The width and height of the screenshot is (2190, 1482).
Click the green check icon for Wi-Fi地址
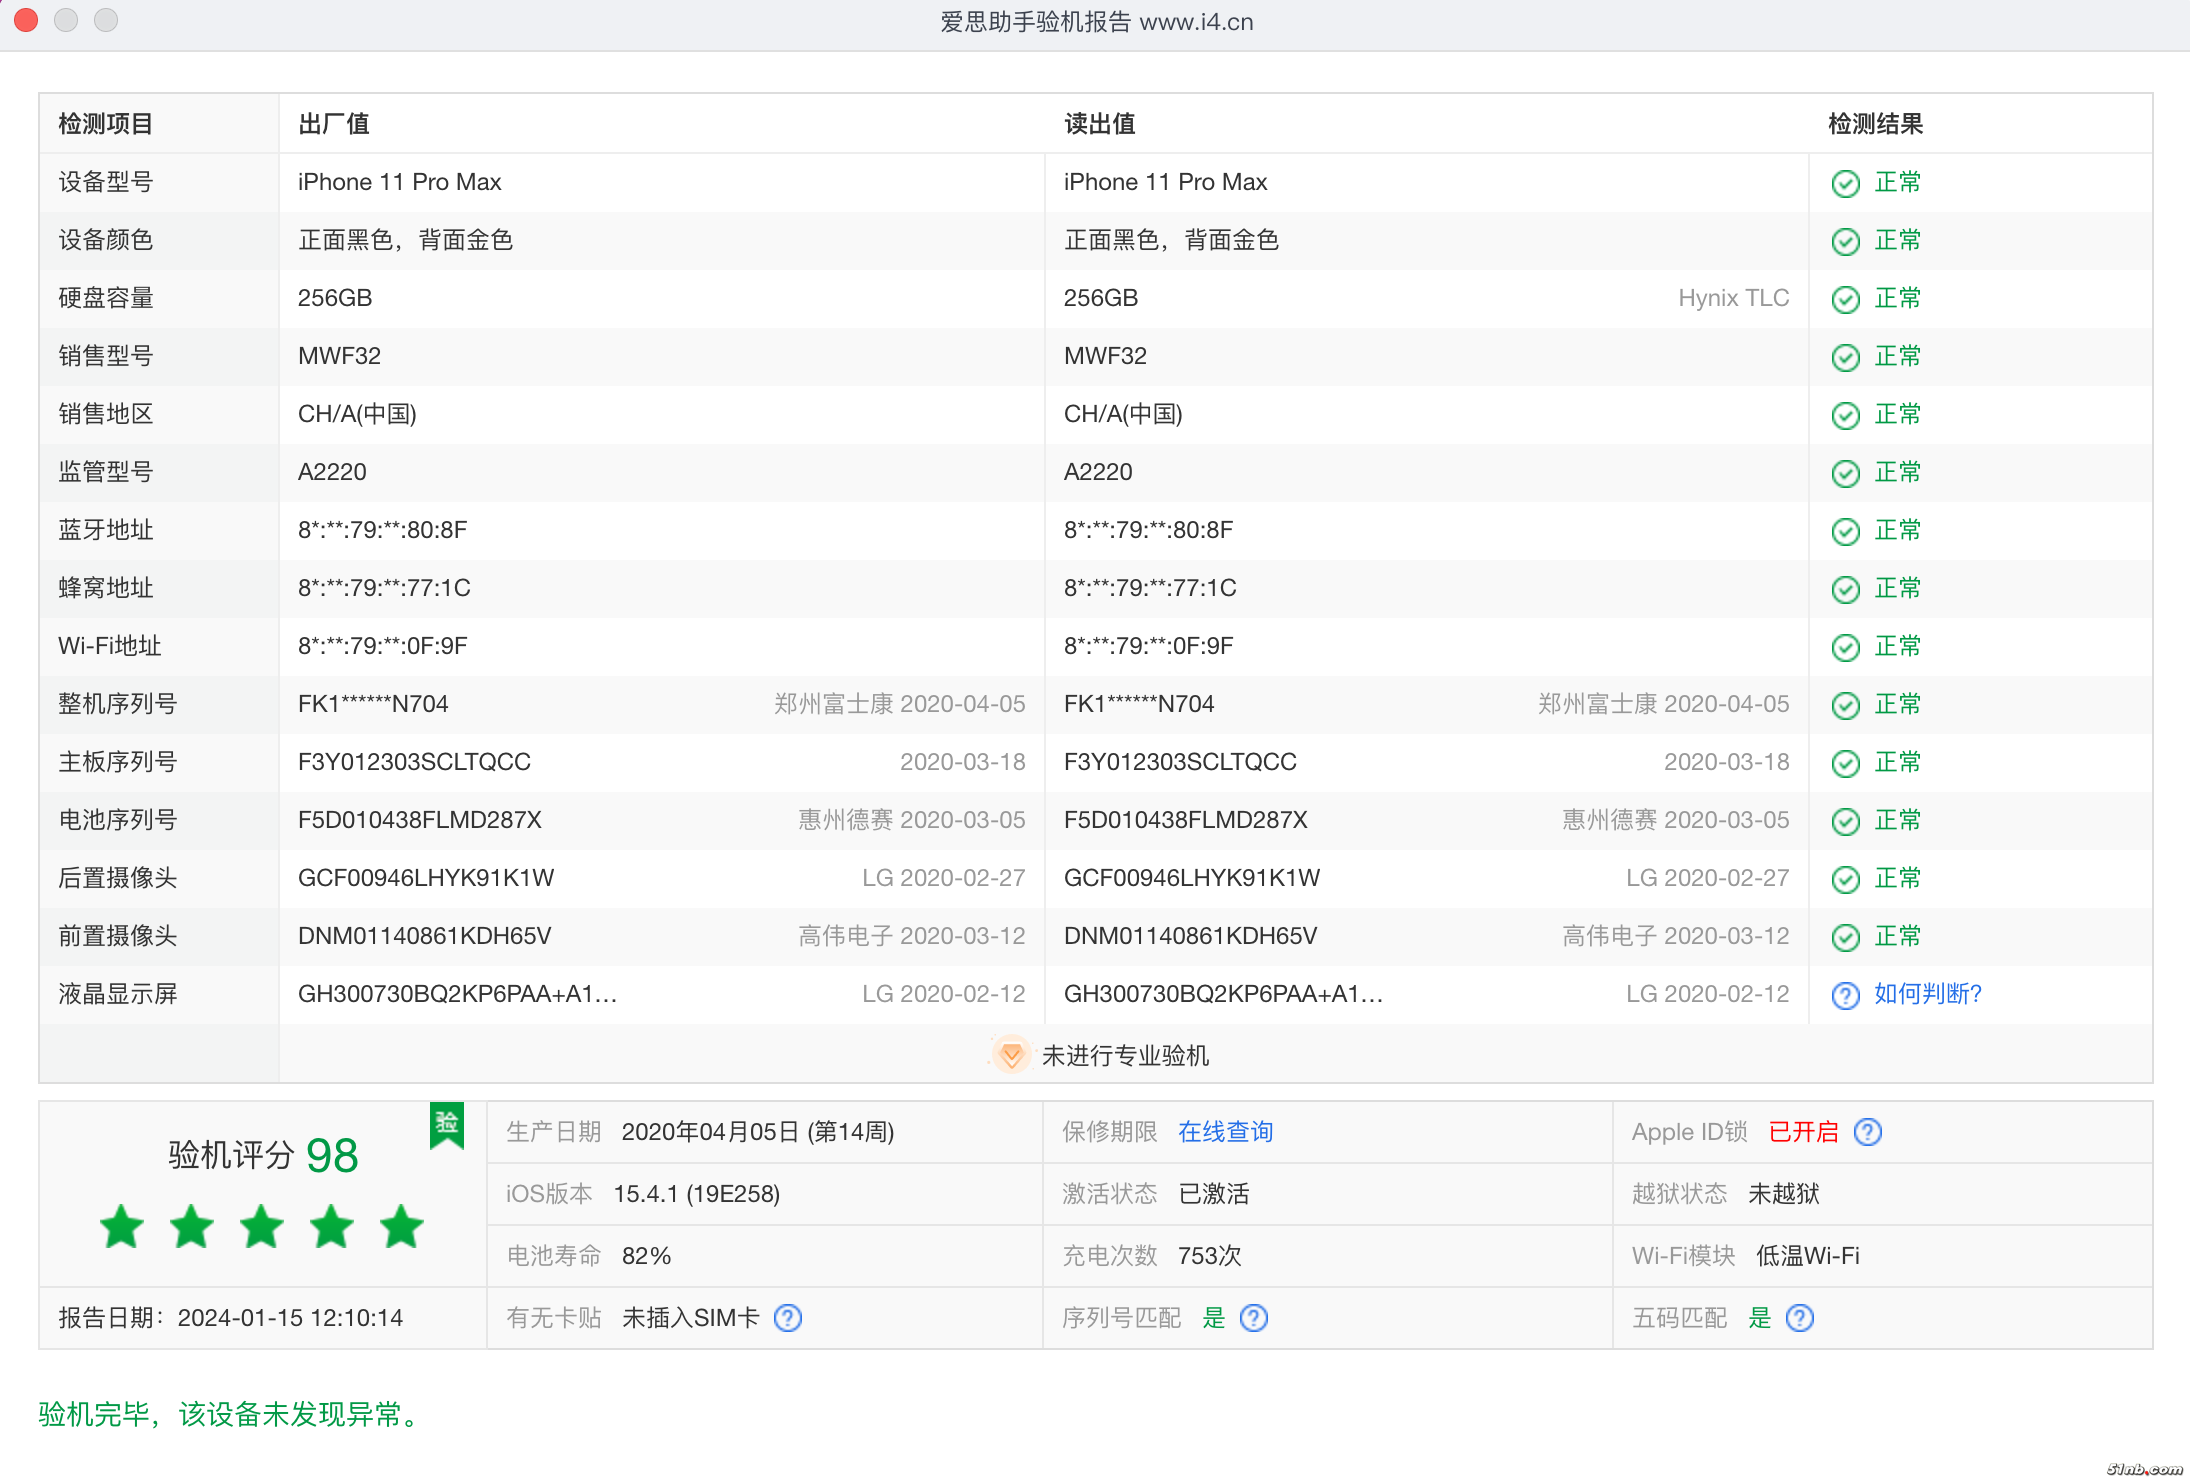coord(1845,647)
